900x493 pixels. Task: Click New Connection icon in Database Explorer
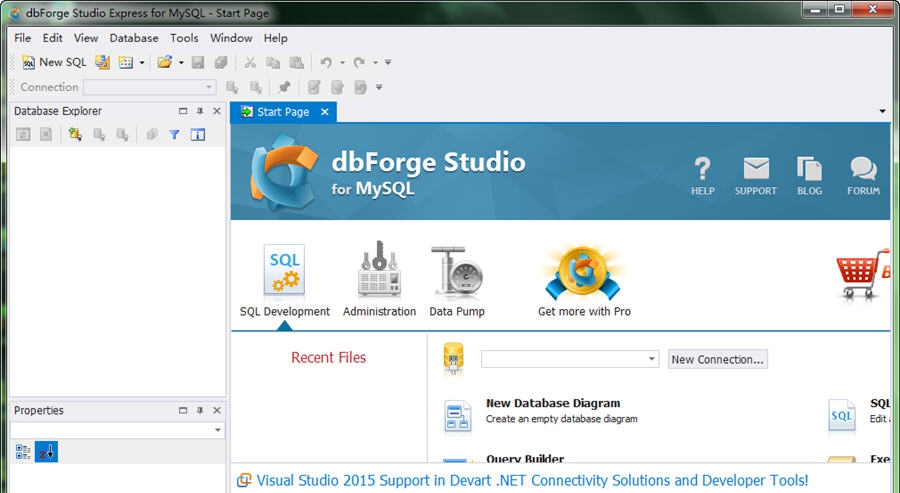(75, 135)
